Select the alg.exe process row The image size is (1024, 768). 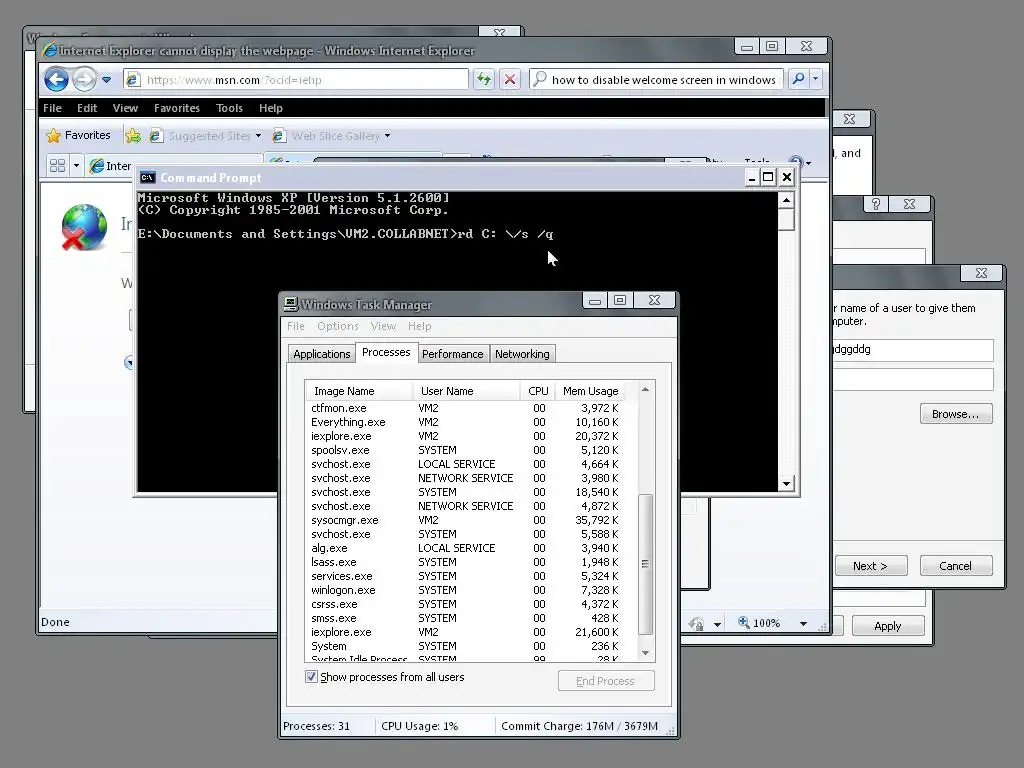tap(465, 548)
